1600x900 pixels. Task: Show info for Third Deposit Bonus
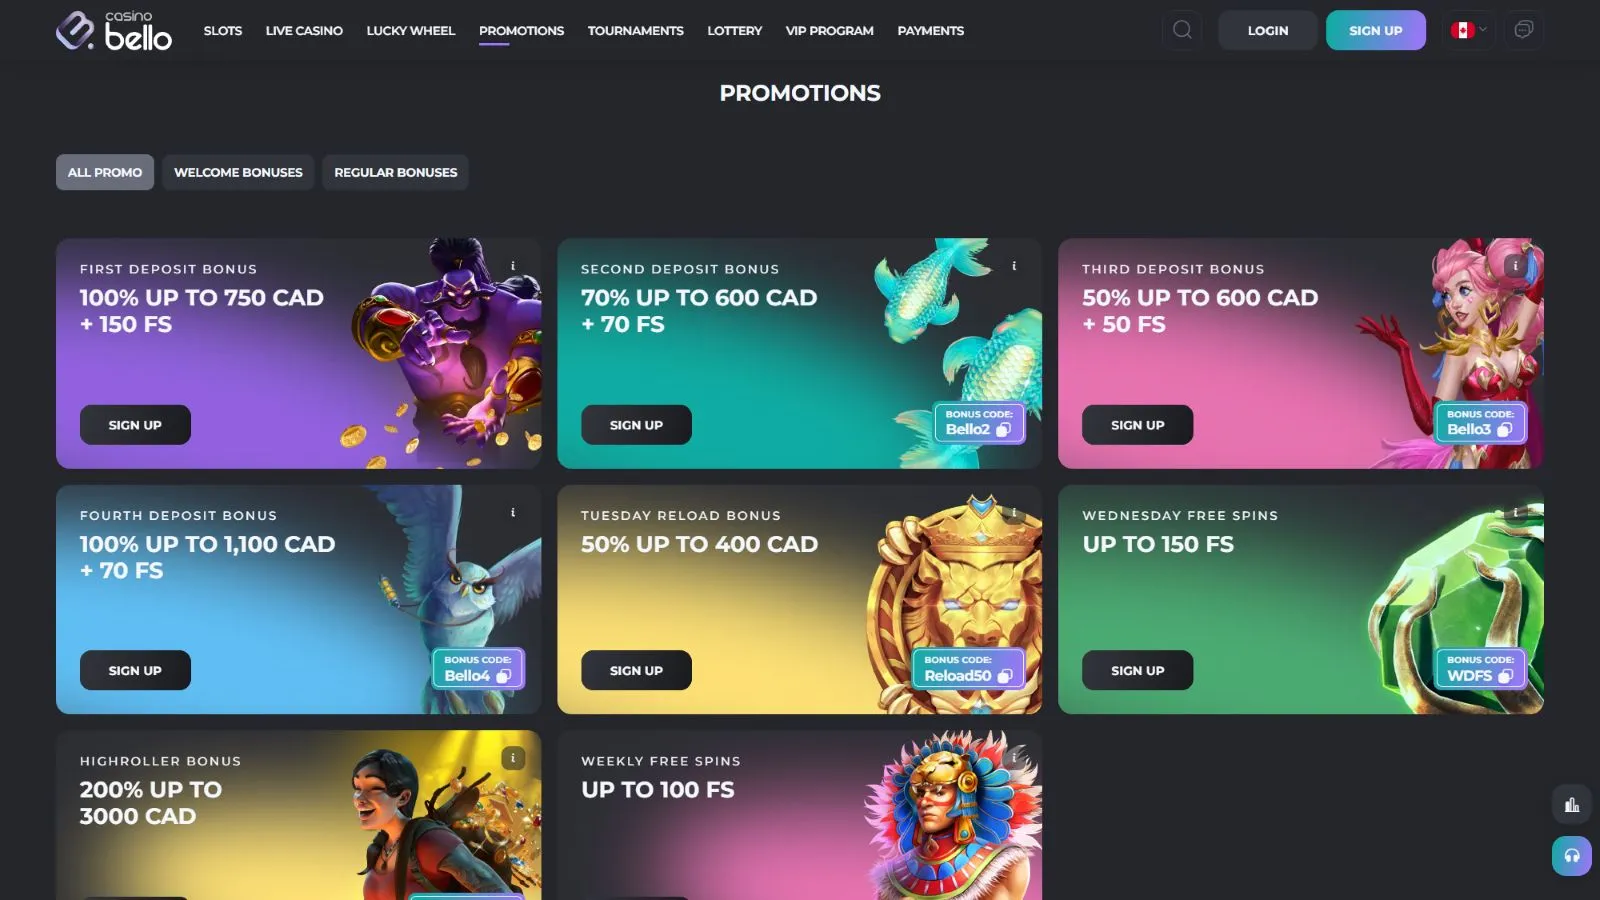[1516, 266]
